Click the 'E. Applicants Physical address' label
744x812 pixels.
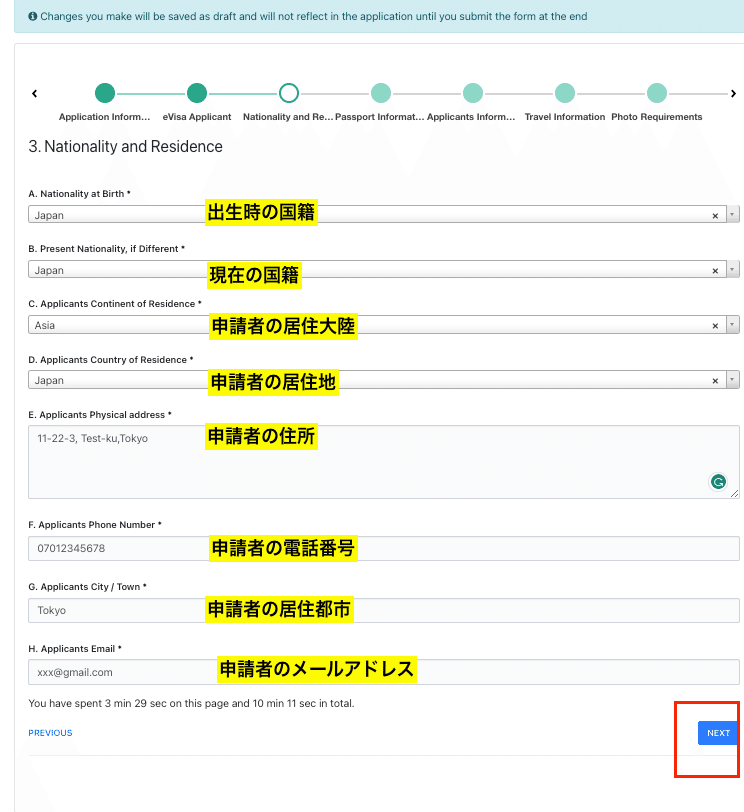[x=100, y=415]
